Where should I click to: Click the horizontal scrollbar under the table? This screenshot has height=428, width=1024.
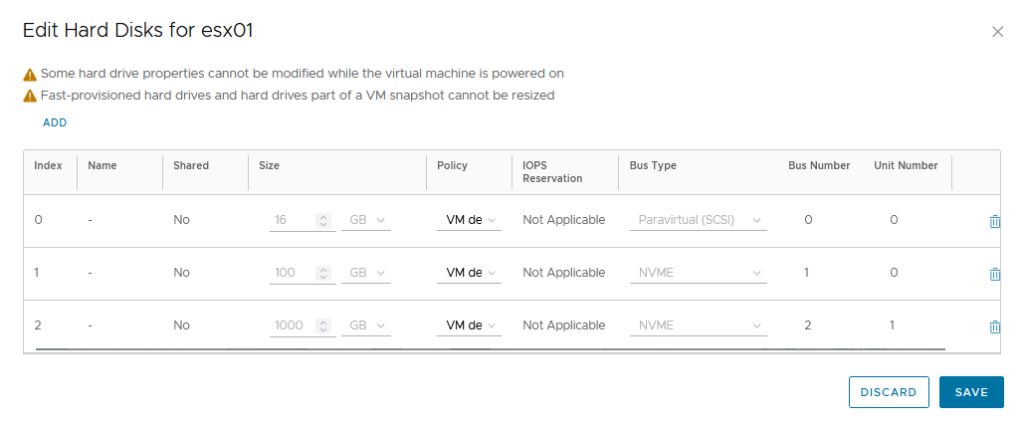tap(490, 350)
